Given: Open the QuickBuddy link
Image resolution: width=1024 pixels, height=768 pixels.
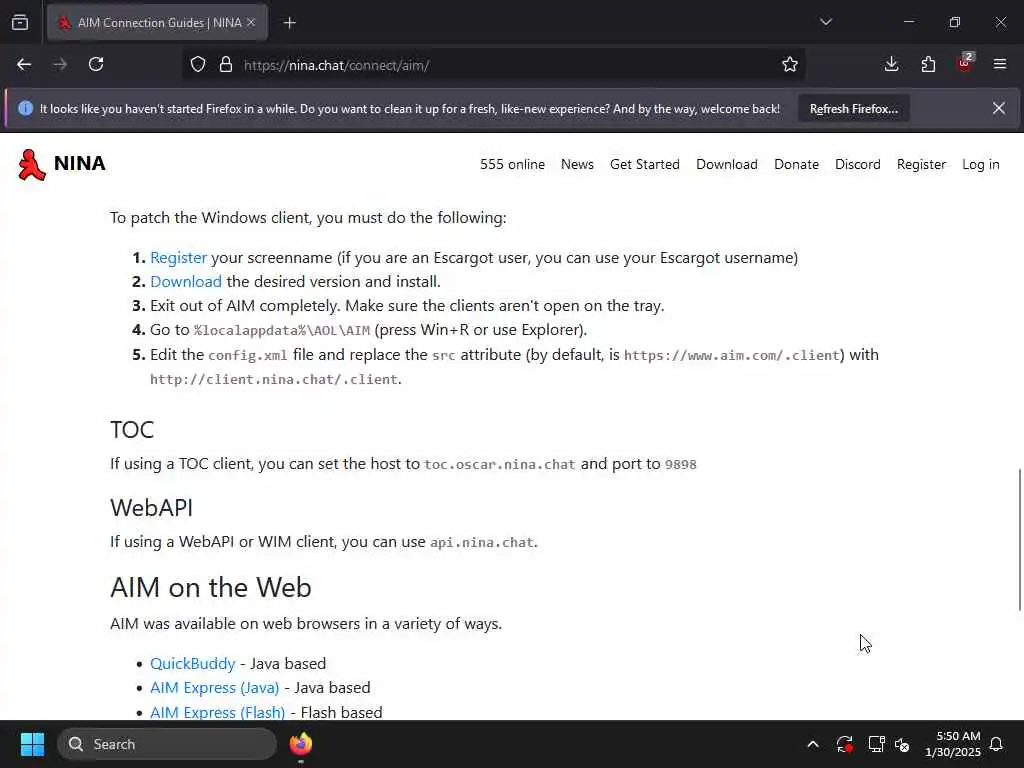Looking at the screenshot, I should [x=193, y=664].
